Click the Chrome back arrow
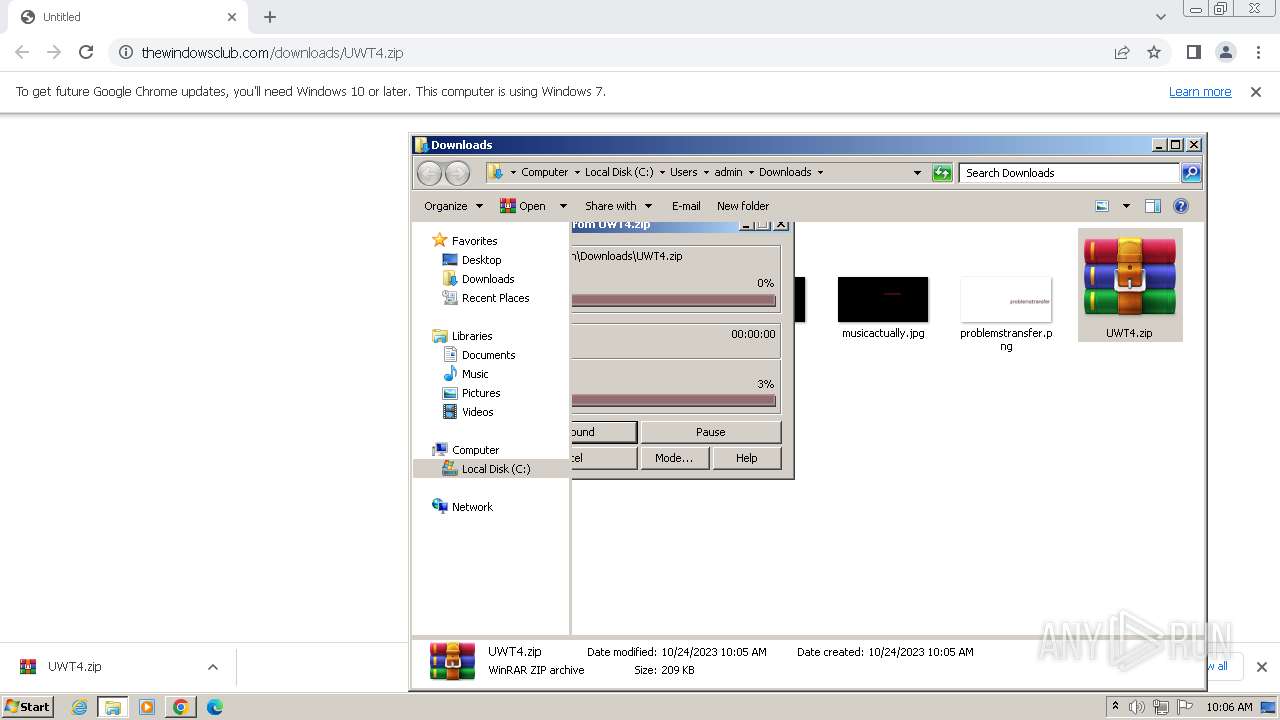This screenshot has width=1280, height=720. (22, 52)
